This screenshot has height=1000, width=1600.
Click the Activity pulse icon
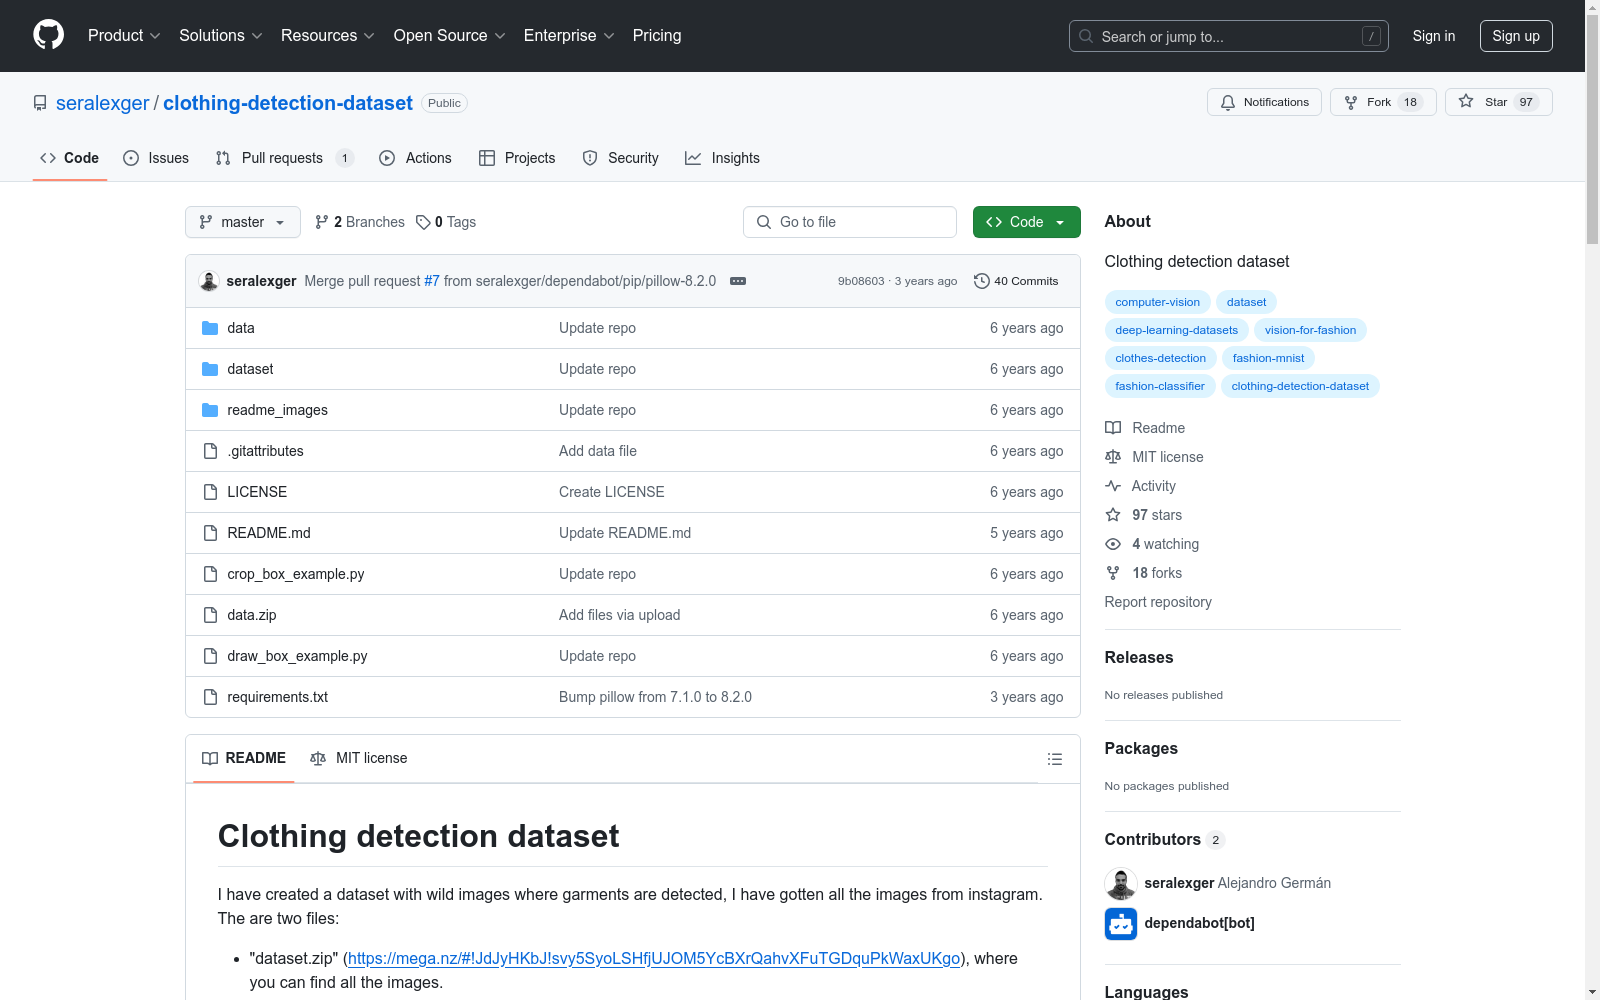(1113, 486)
